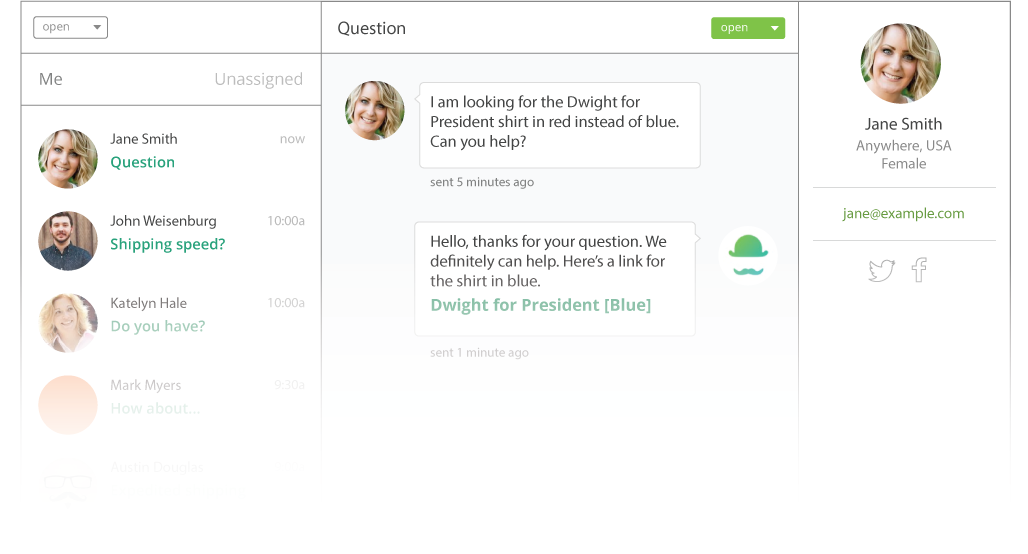
Task: Open Katelyn Hale's Do you have? conversation
Action: point(171,322)
